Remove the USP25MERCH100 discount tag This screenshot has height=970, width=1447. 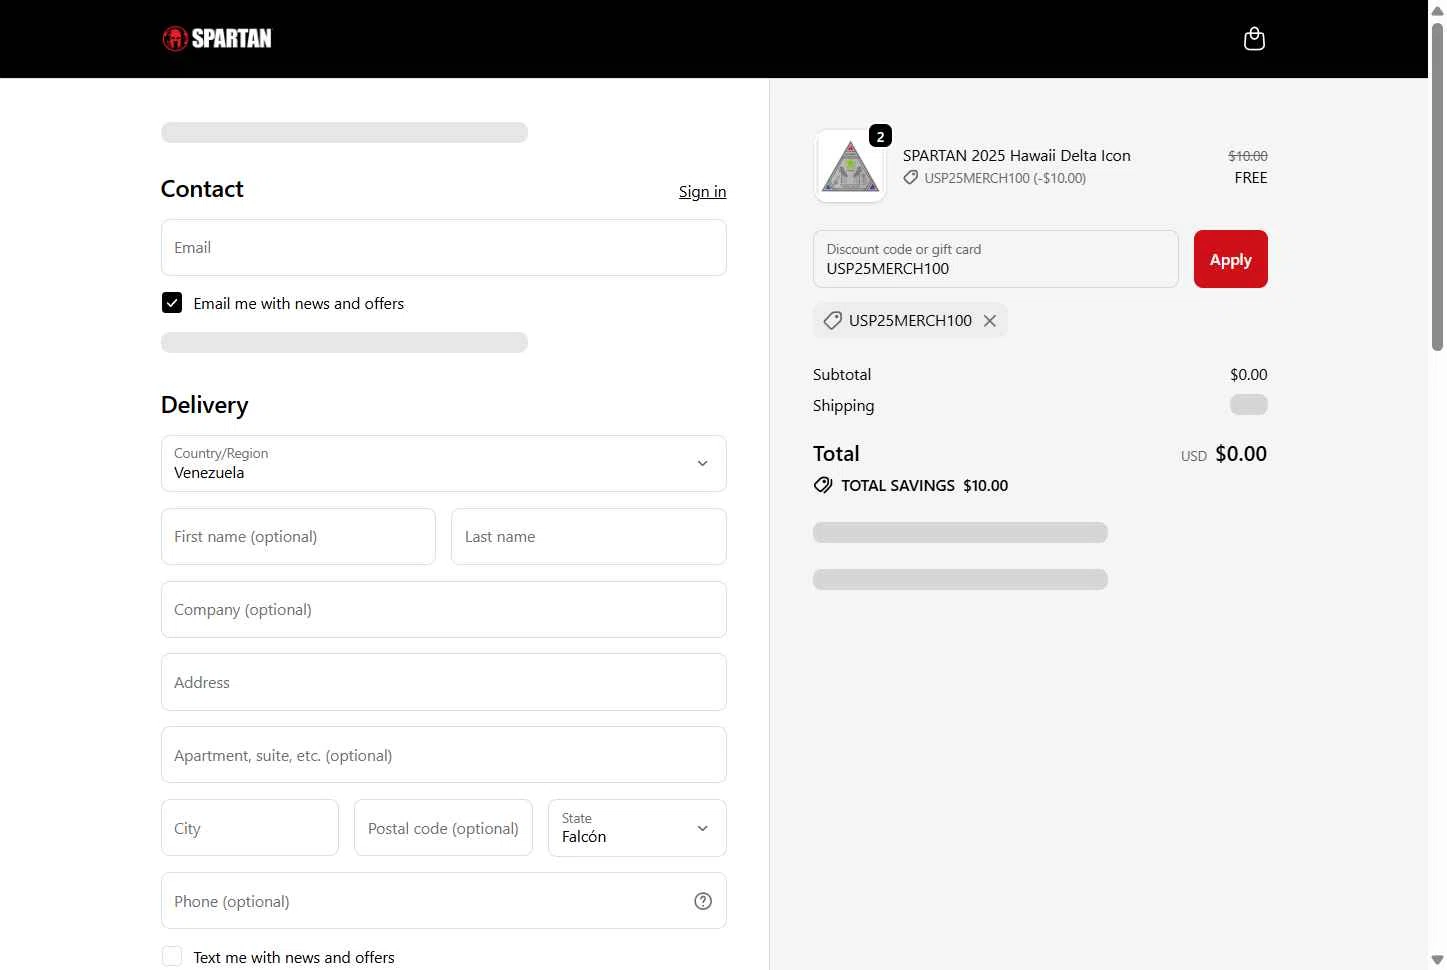[990, 321]
